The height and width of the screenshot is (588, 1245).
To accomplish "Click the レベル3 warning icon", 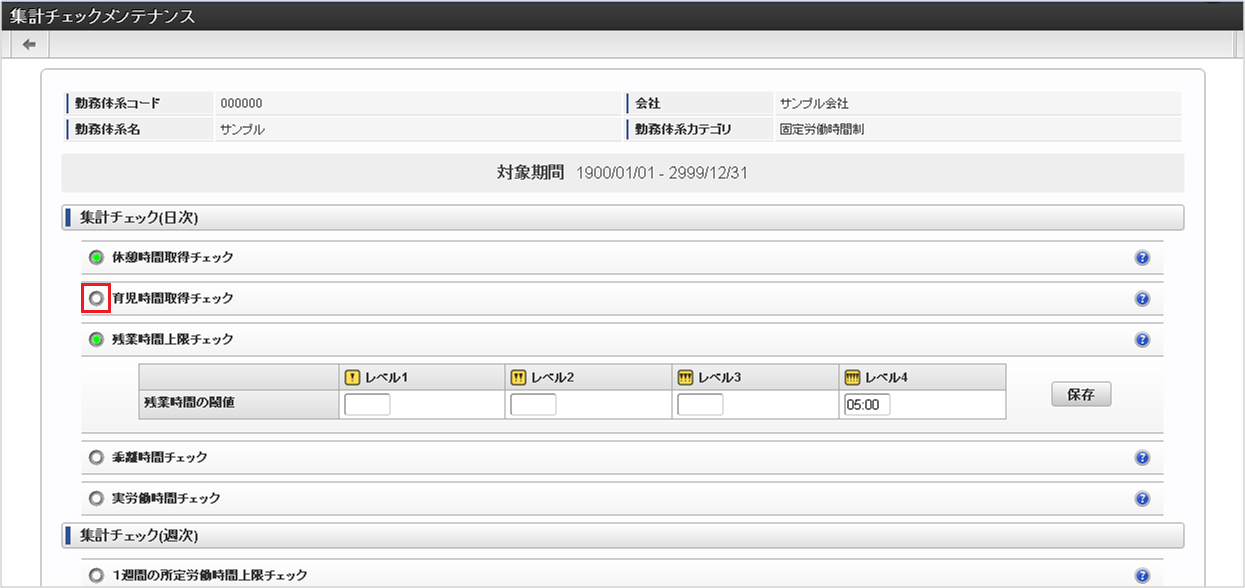I will (x=685, y=378).
